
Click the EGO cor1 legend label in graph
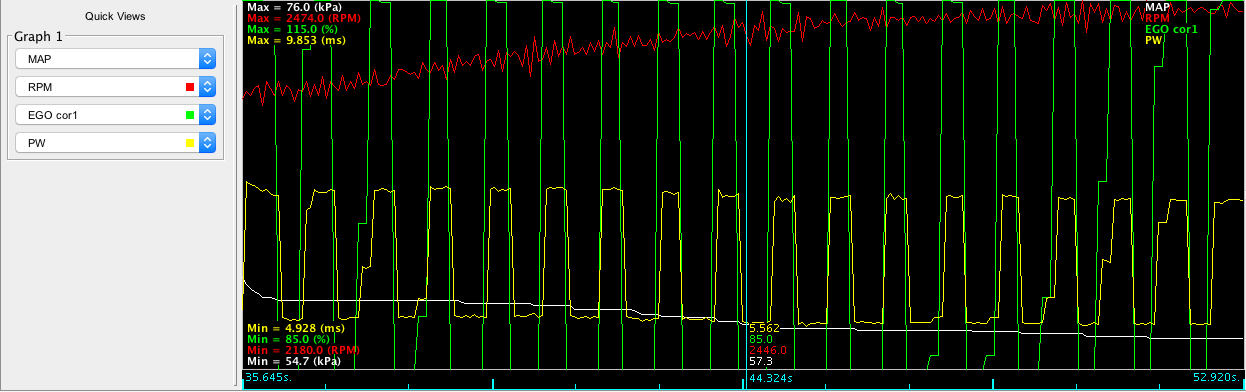pyautogui.click(x=1171, y=29)
